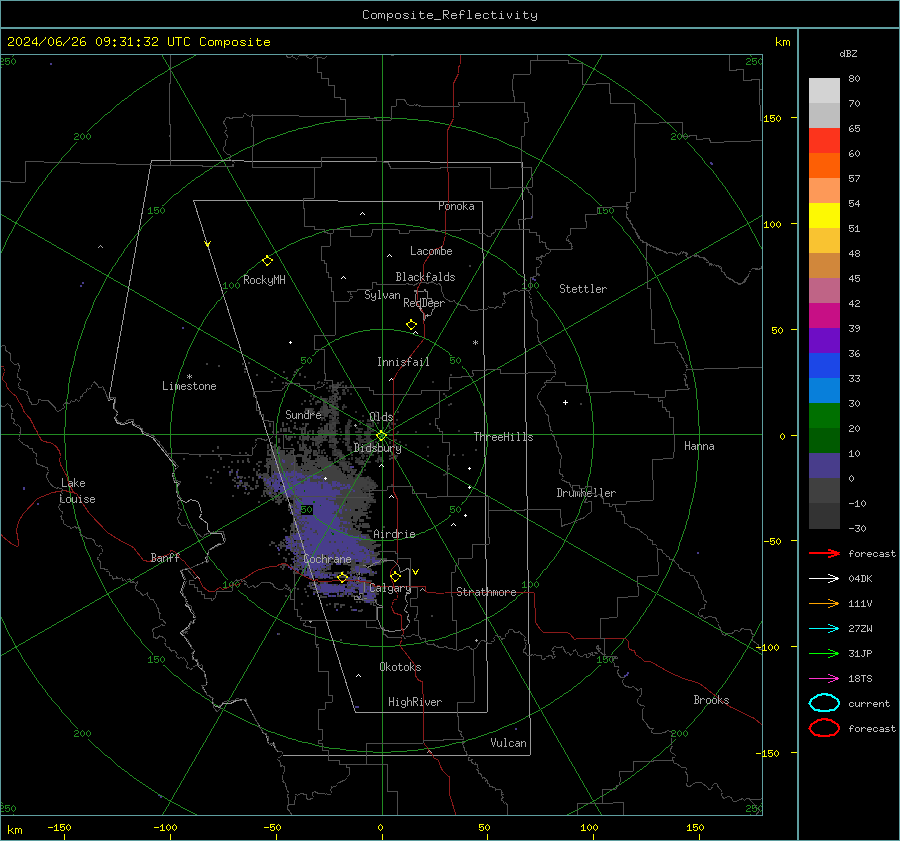Click the white 04DK arrow icon
900x841 pixels.
click(824, 578)
